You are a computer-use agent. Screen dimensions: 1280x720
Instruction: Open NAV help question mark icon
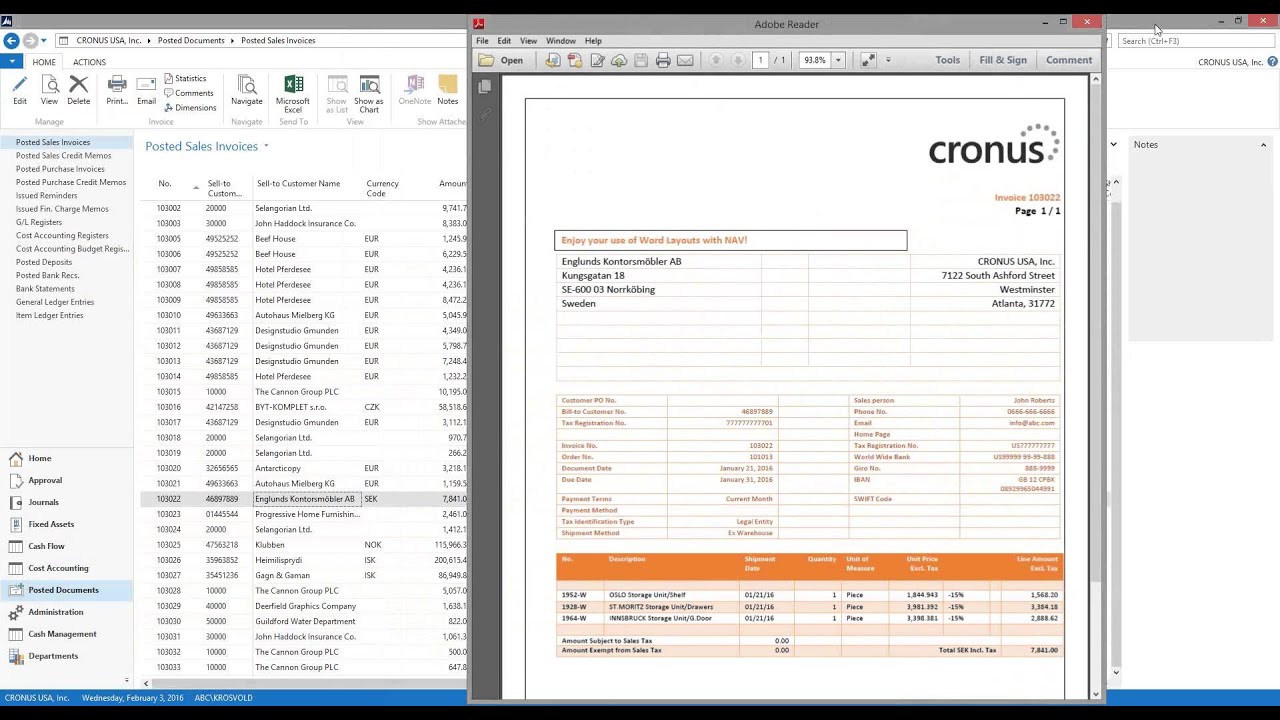pyautogui.click(x=1272, y=62)
